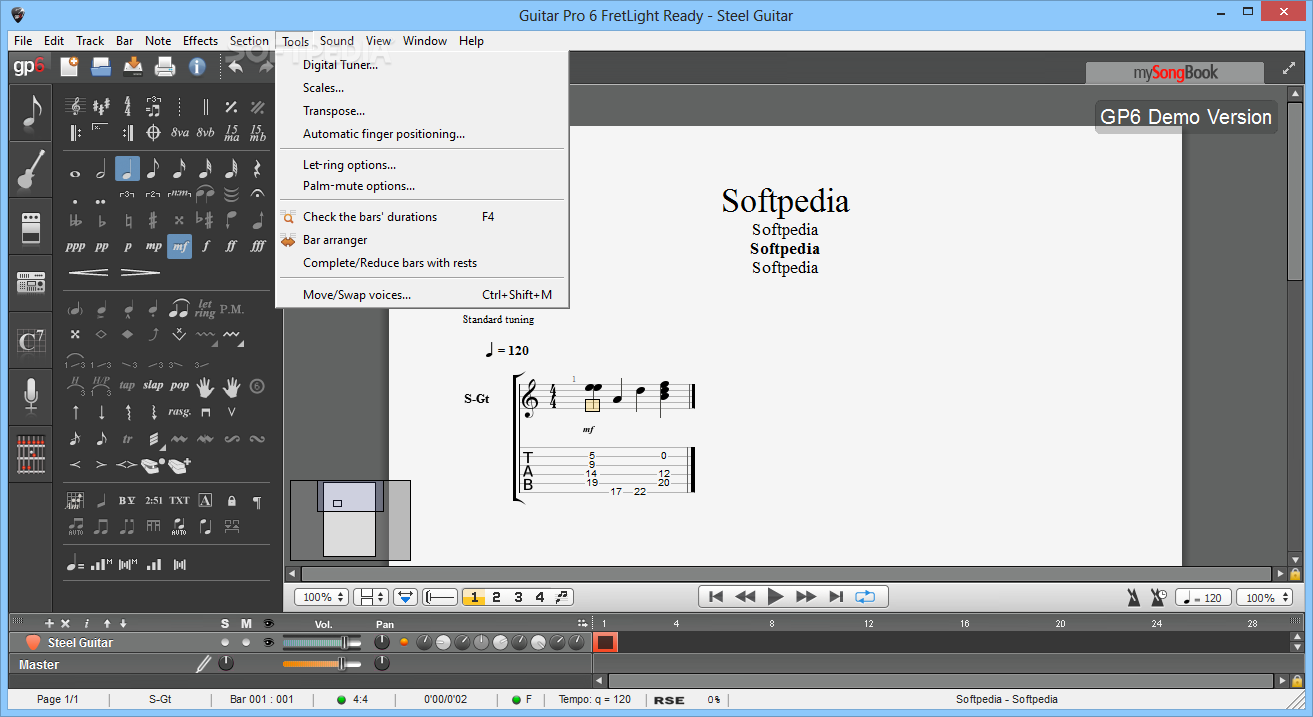The height and width of the screenshot is (717, 1313).
Task: Open the Effects menu
Action: coord(200,41)
